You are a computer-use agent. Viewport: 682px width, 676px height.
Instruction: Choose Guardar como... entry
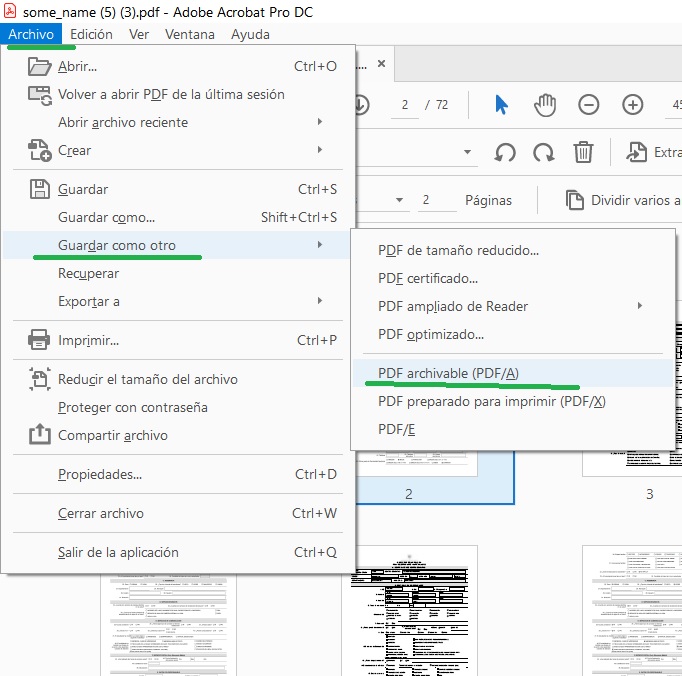(x=178, y=217)
